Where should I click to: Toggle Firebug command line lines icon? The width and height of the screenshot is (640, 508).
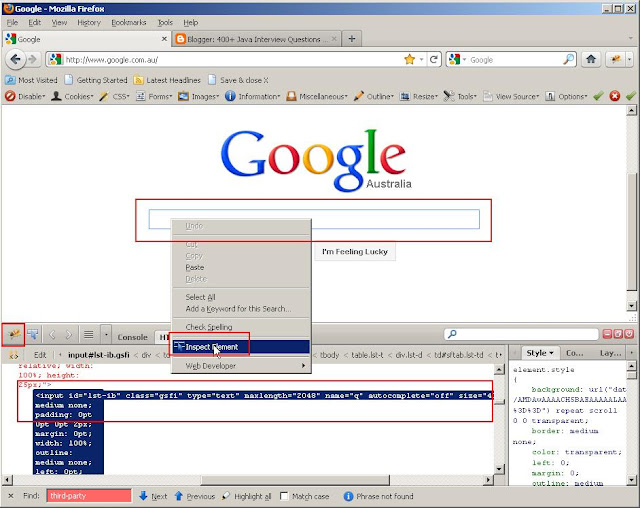coord(89,335)
